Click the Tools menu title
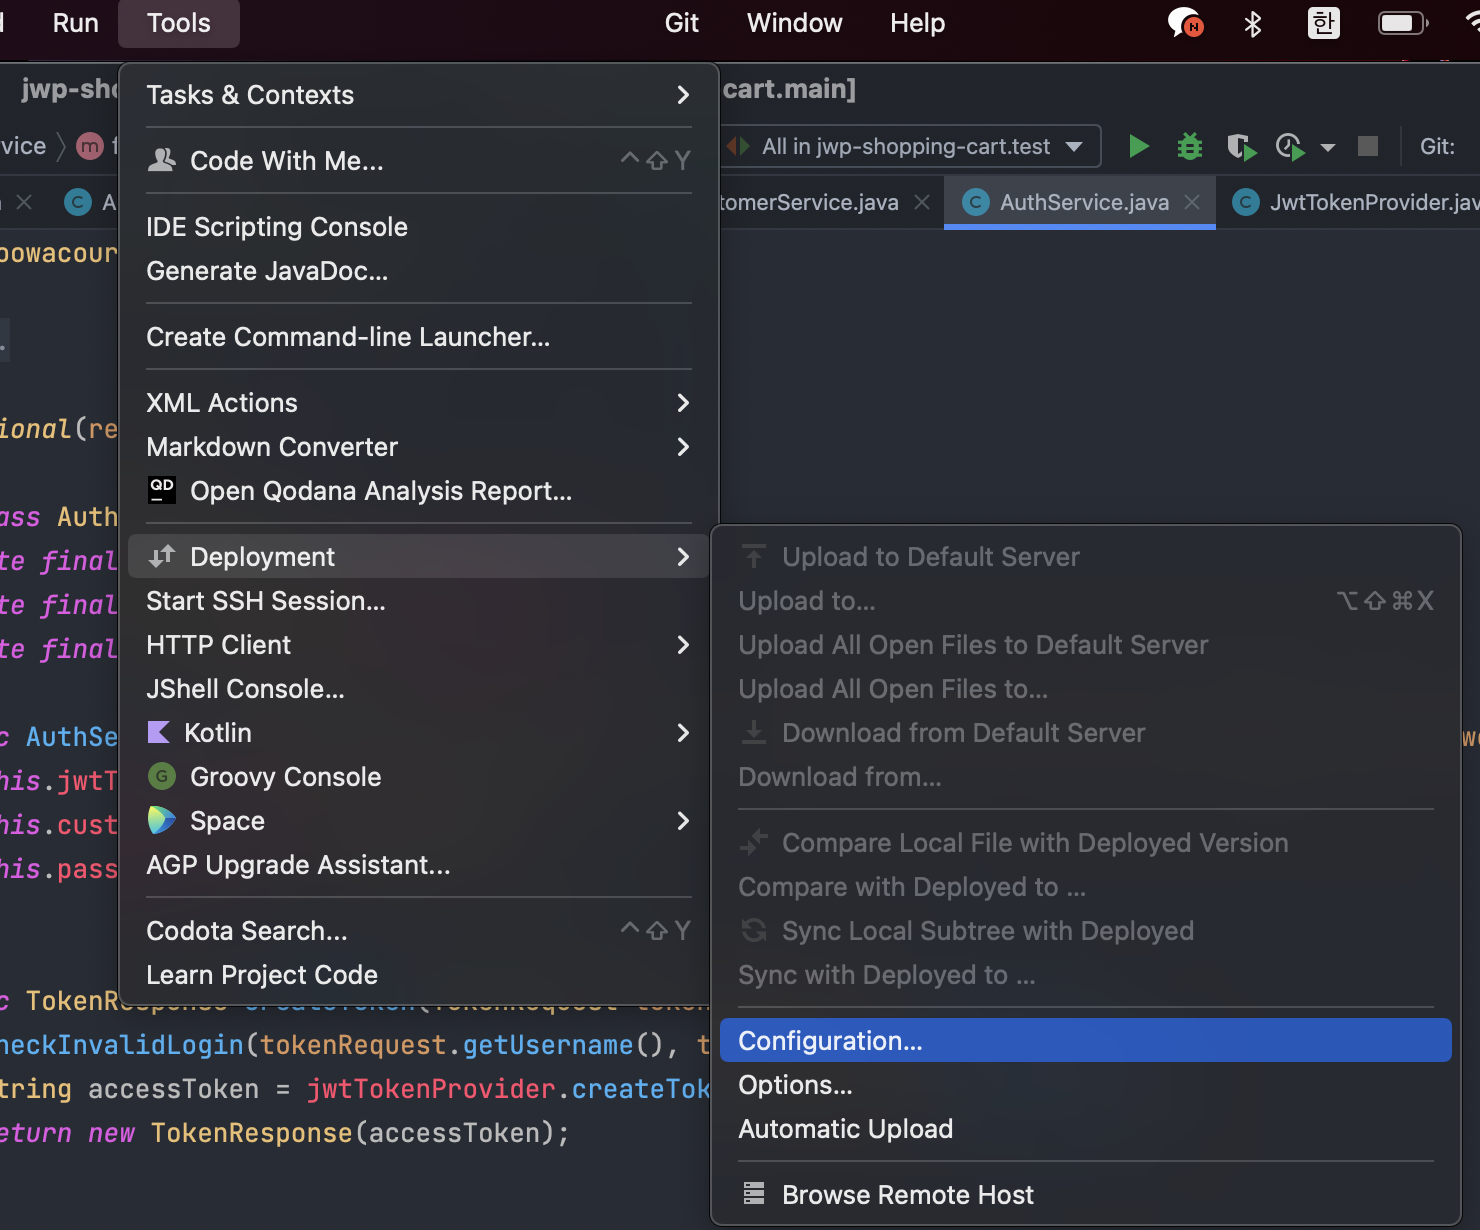The image size is (1480, 1230). 179,23
